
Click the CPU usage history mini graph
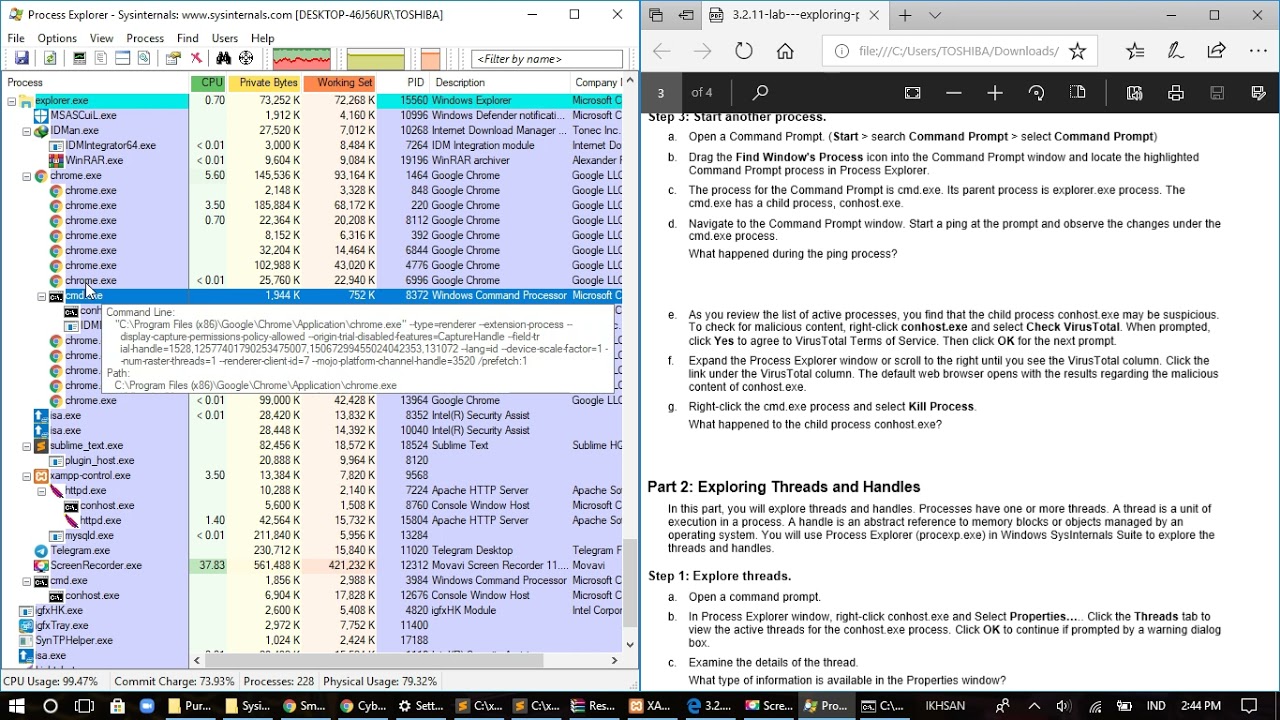tap(302, 59)
